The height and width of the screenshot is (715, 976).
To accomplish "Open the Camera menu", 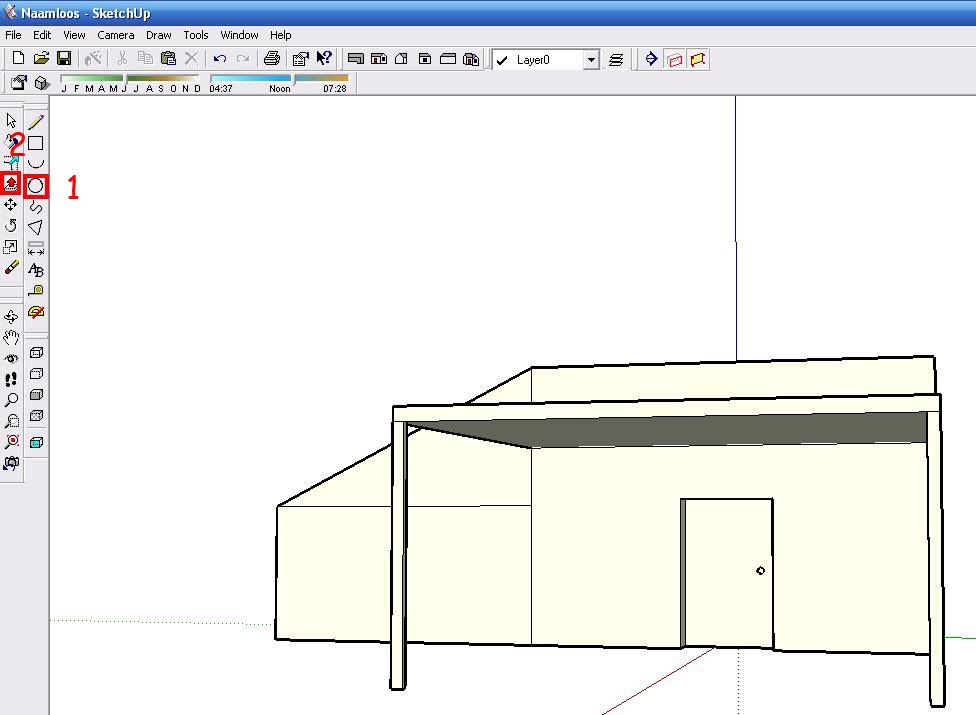I will [x=116, y=35].
